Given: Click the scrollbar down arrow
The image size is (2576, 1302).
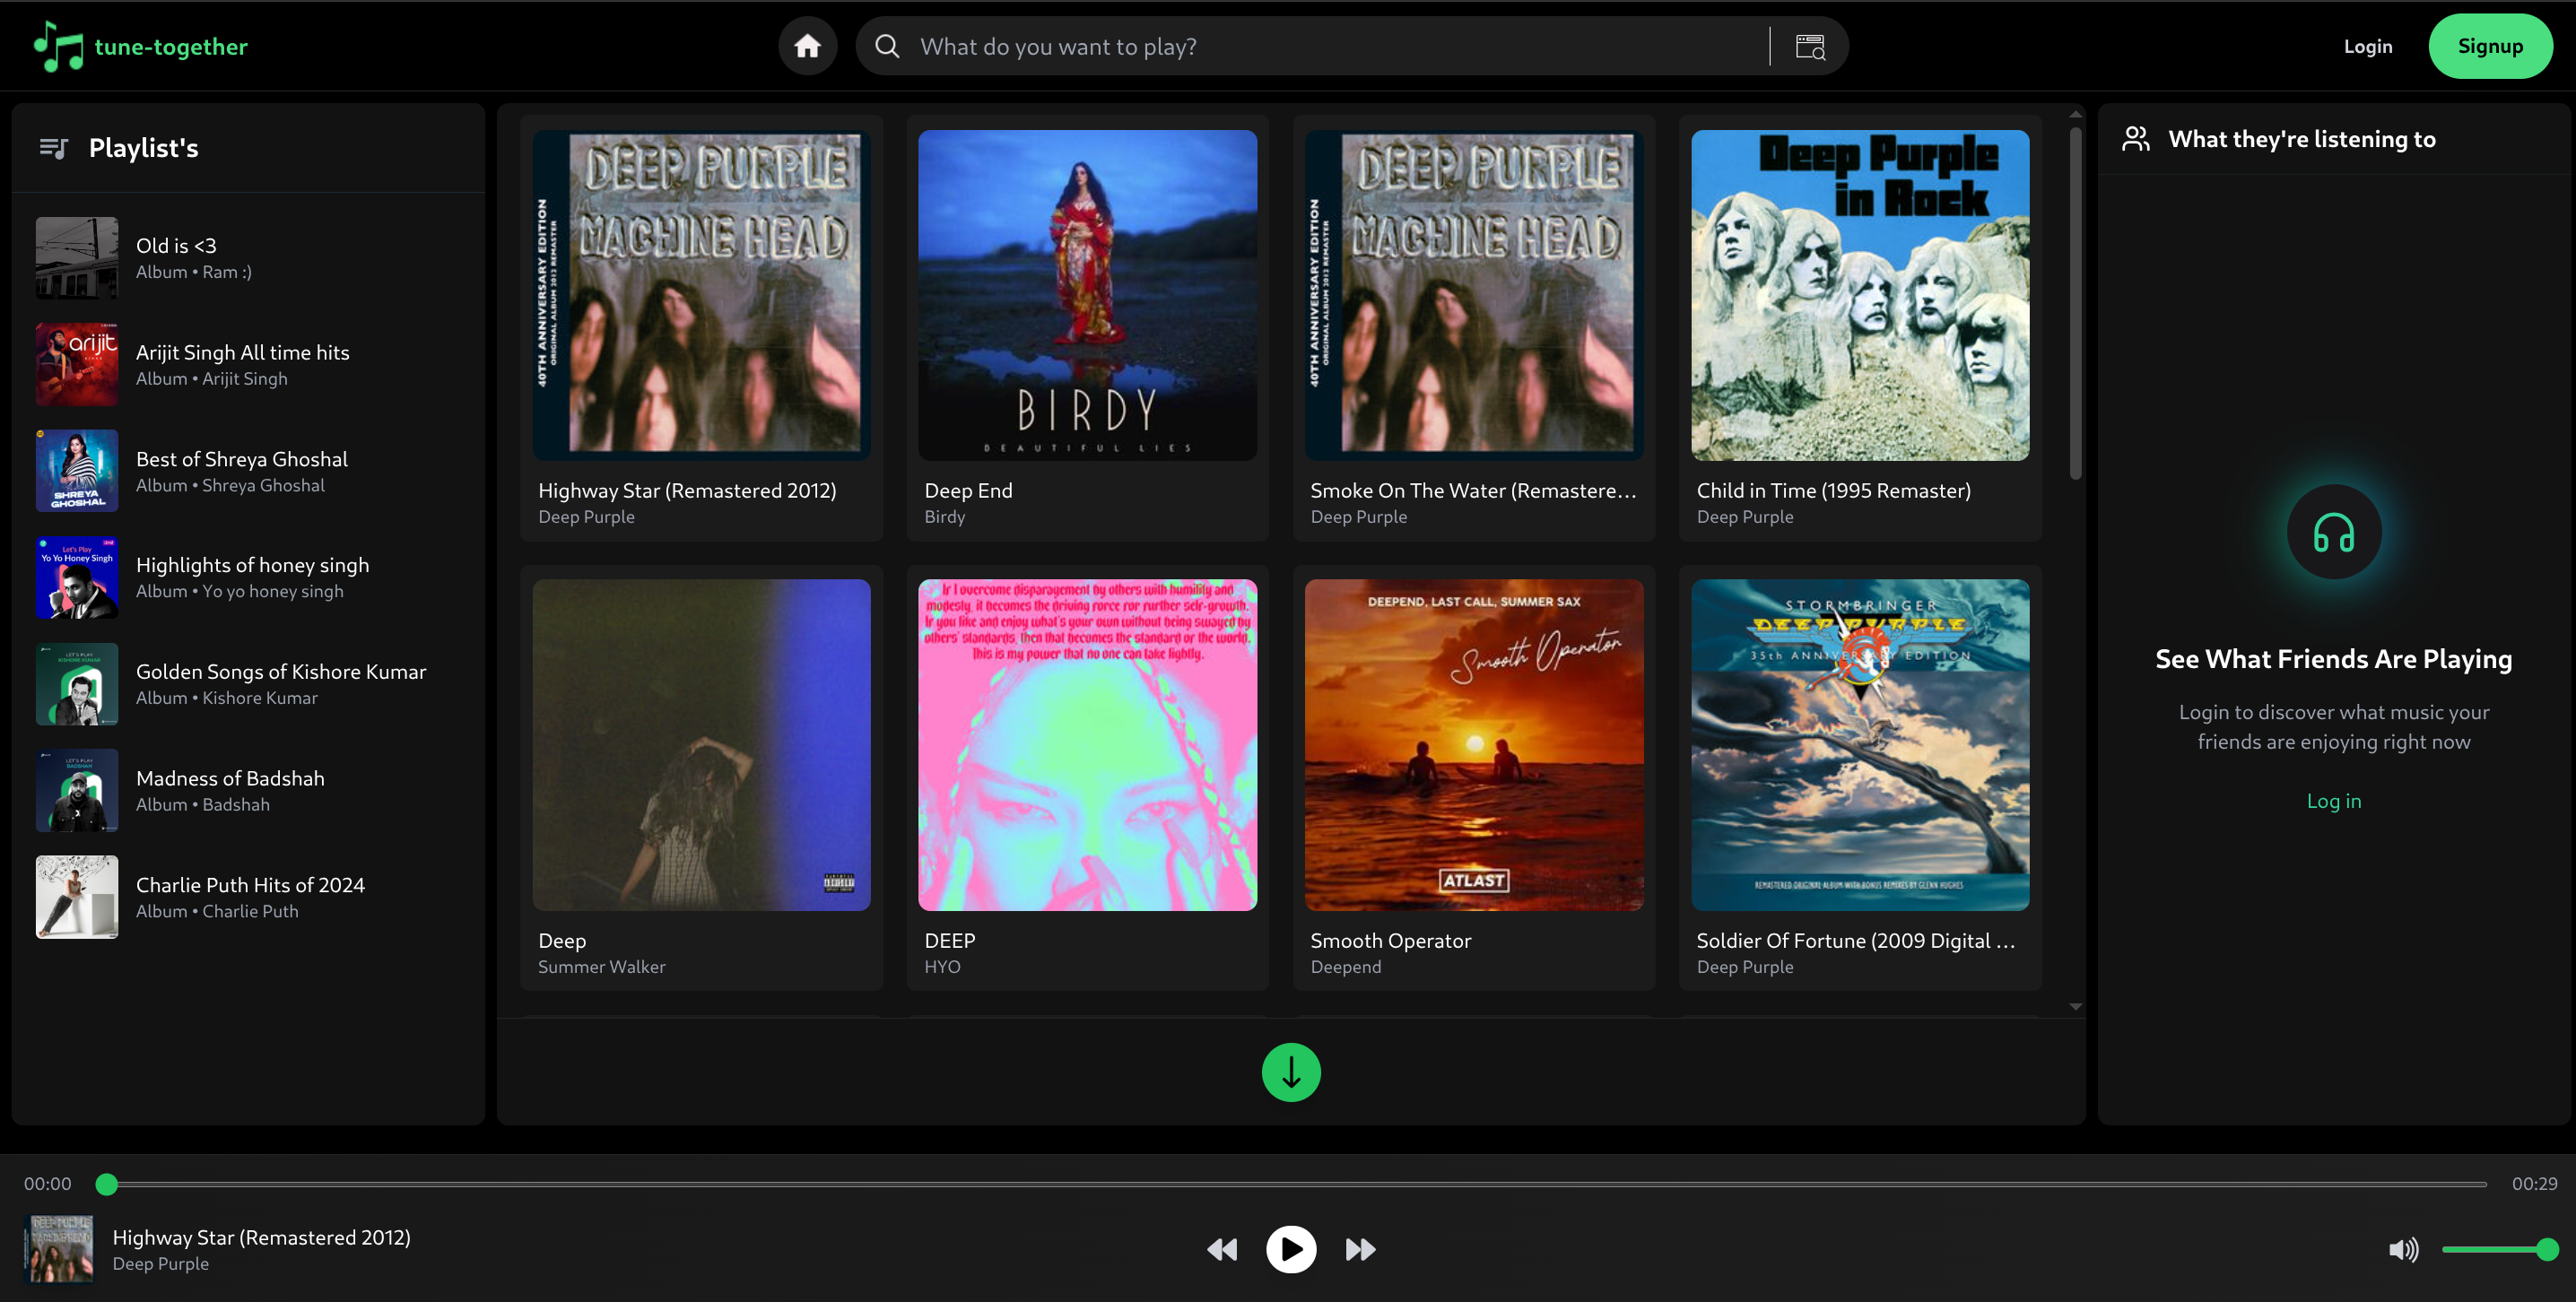Looking at the screenshot, I should [x=2075, y=1007].
